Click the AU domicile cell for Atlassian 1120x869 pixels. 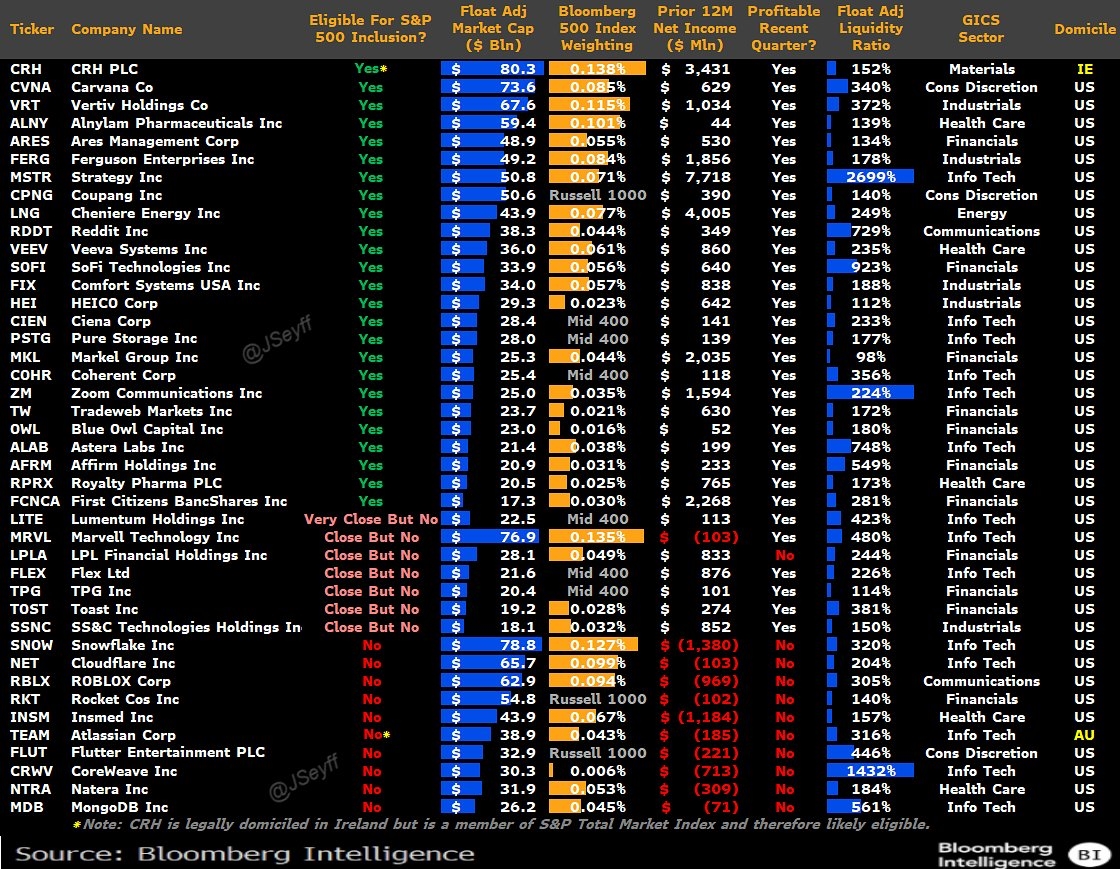1084,735
